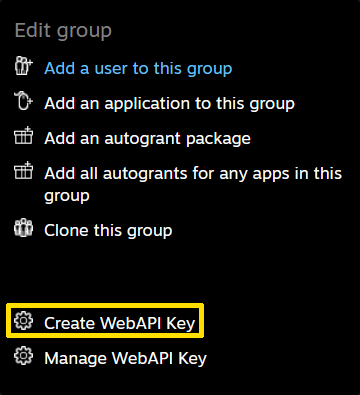Click the gear icon beside Manage WebAPI Key
The width and height of the screenshot is (360, 395).
pos(24,356)
